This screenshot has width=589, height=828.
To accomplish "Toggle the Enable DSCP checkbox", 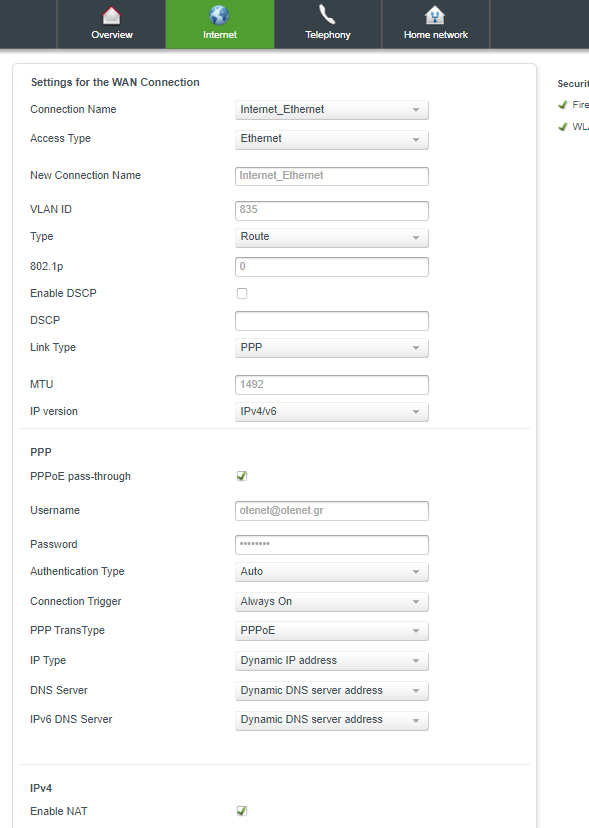I will click(x=242, y=293).
